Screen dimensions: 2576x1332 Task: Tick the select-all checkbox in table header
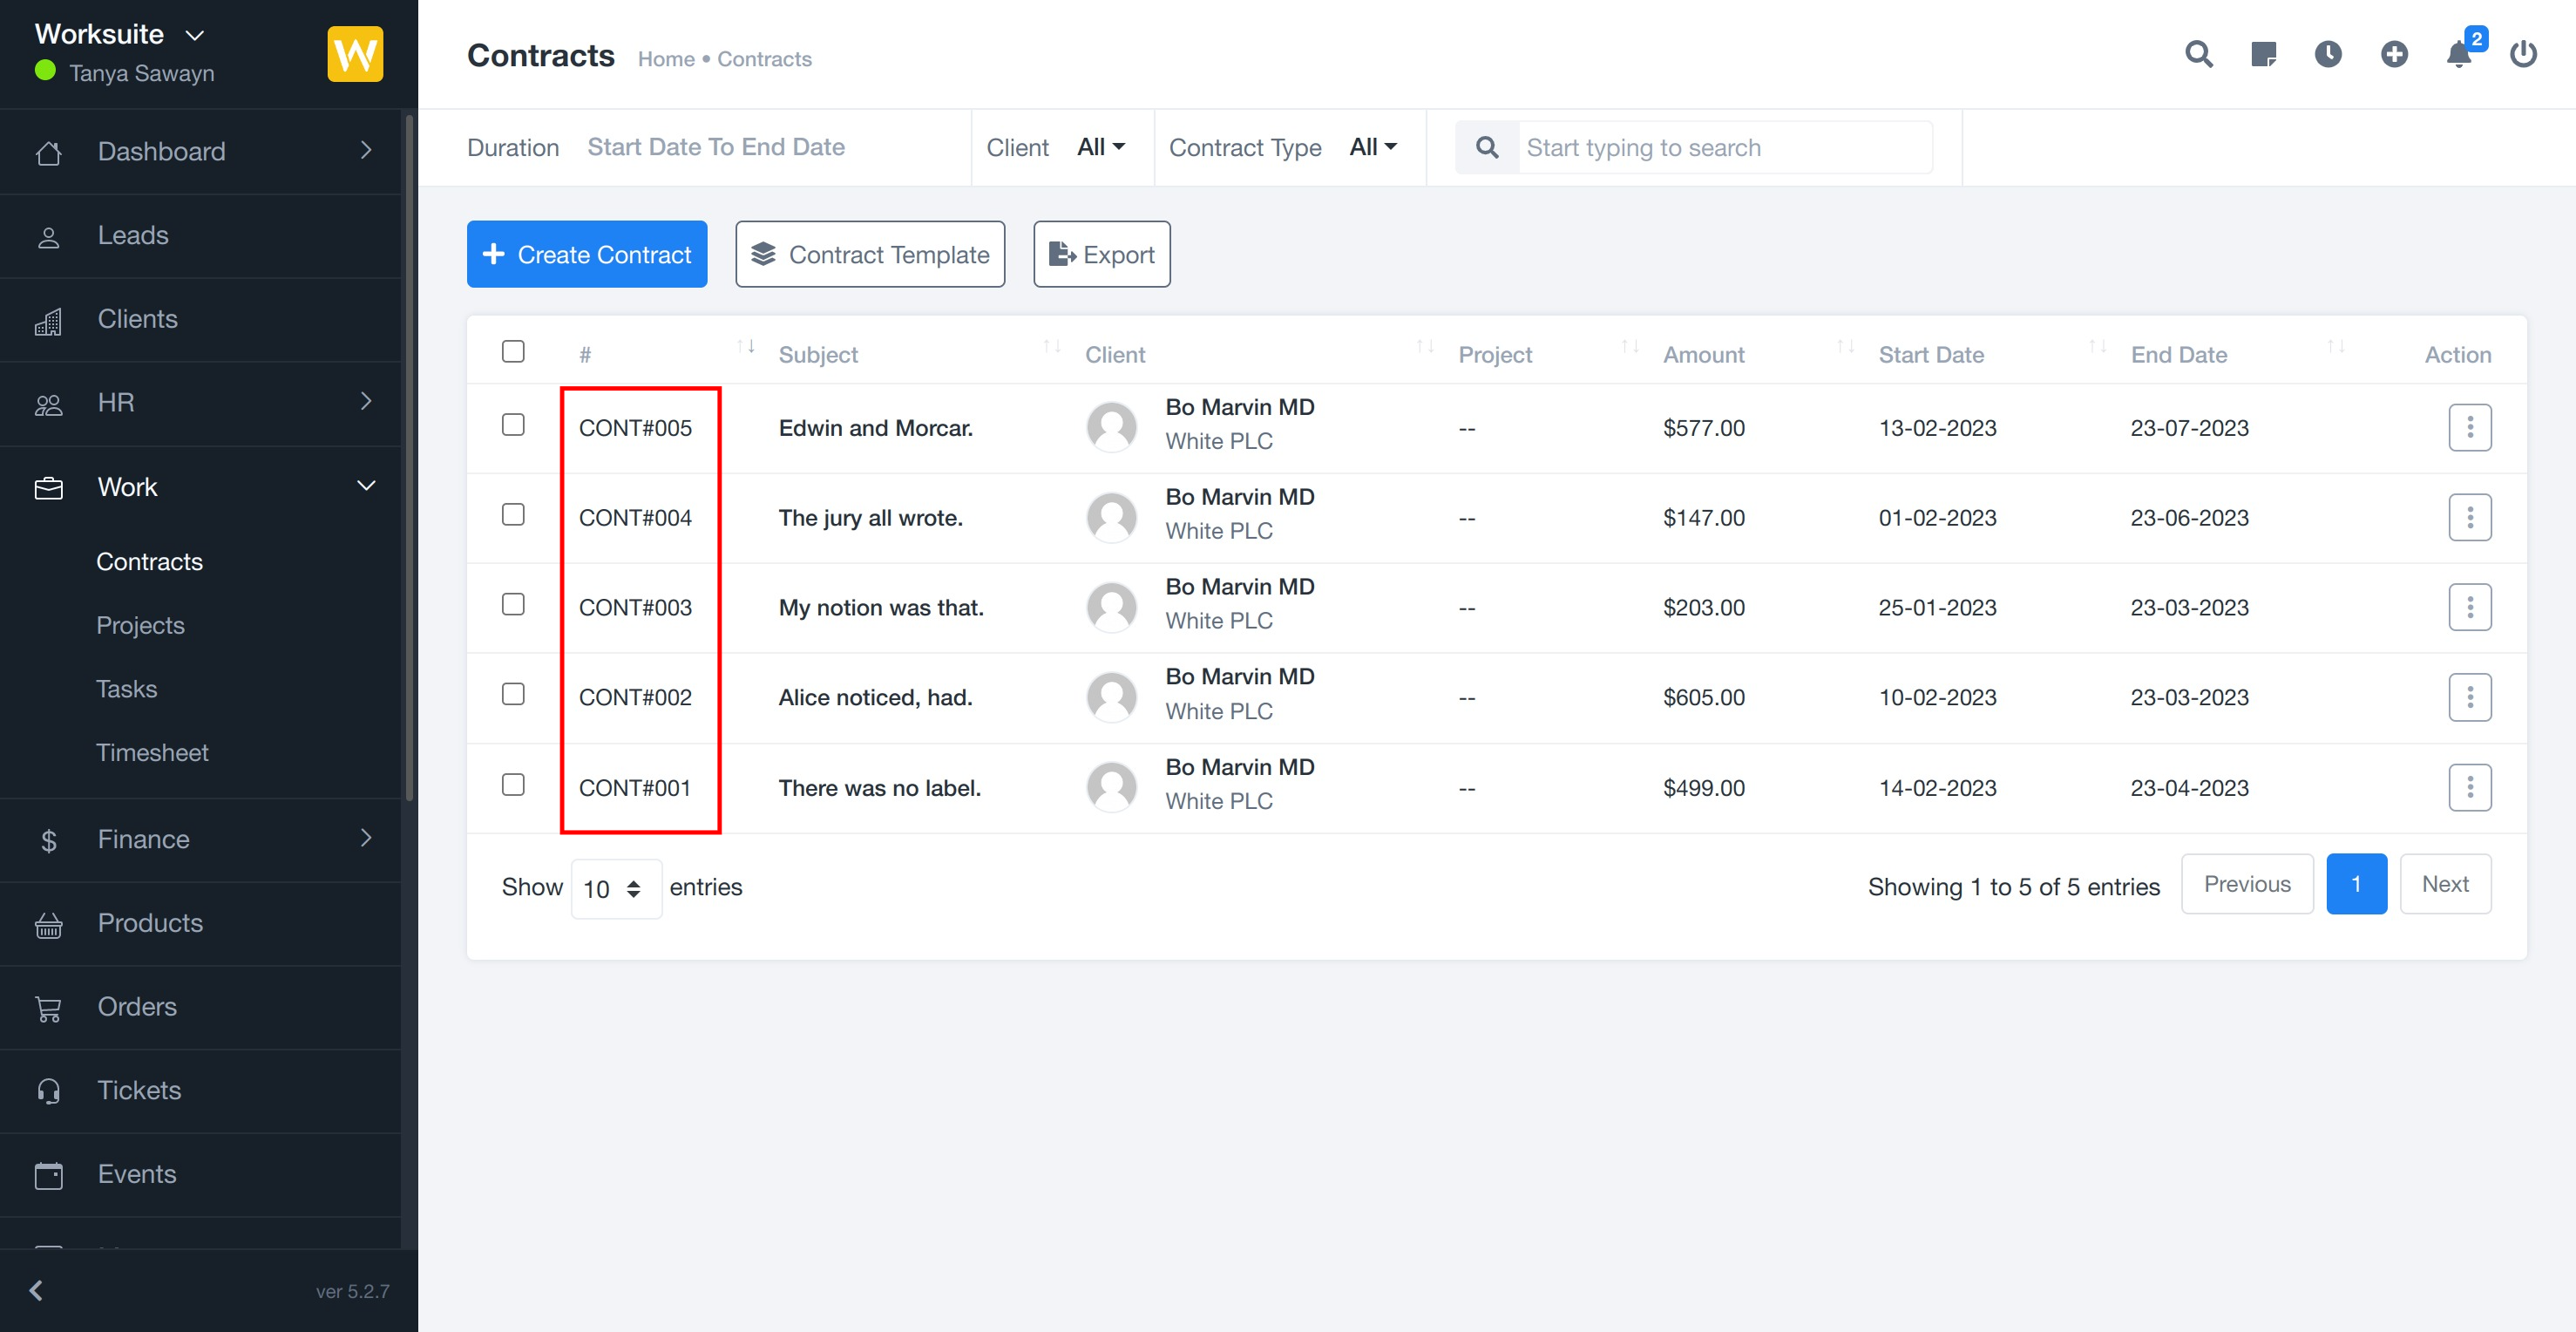513,351
